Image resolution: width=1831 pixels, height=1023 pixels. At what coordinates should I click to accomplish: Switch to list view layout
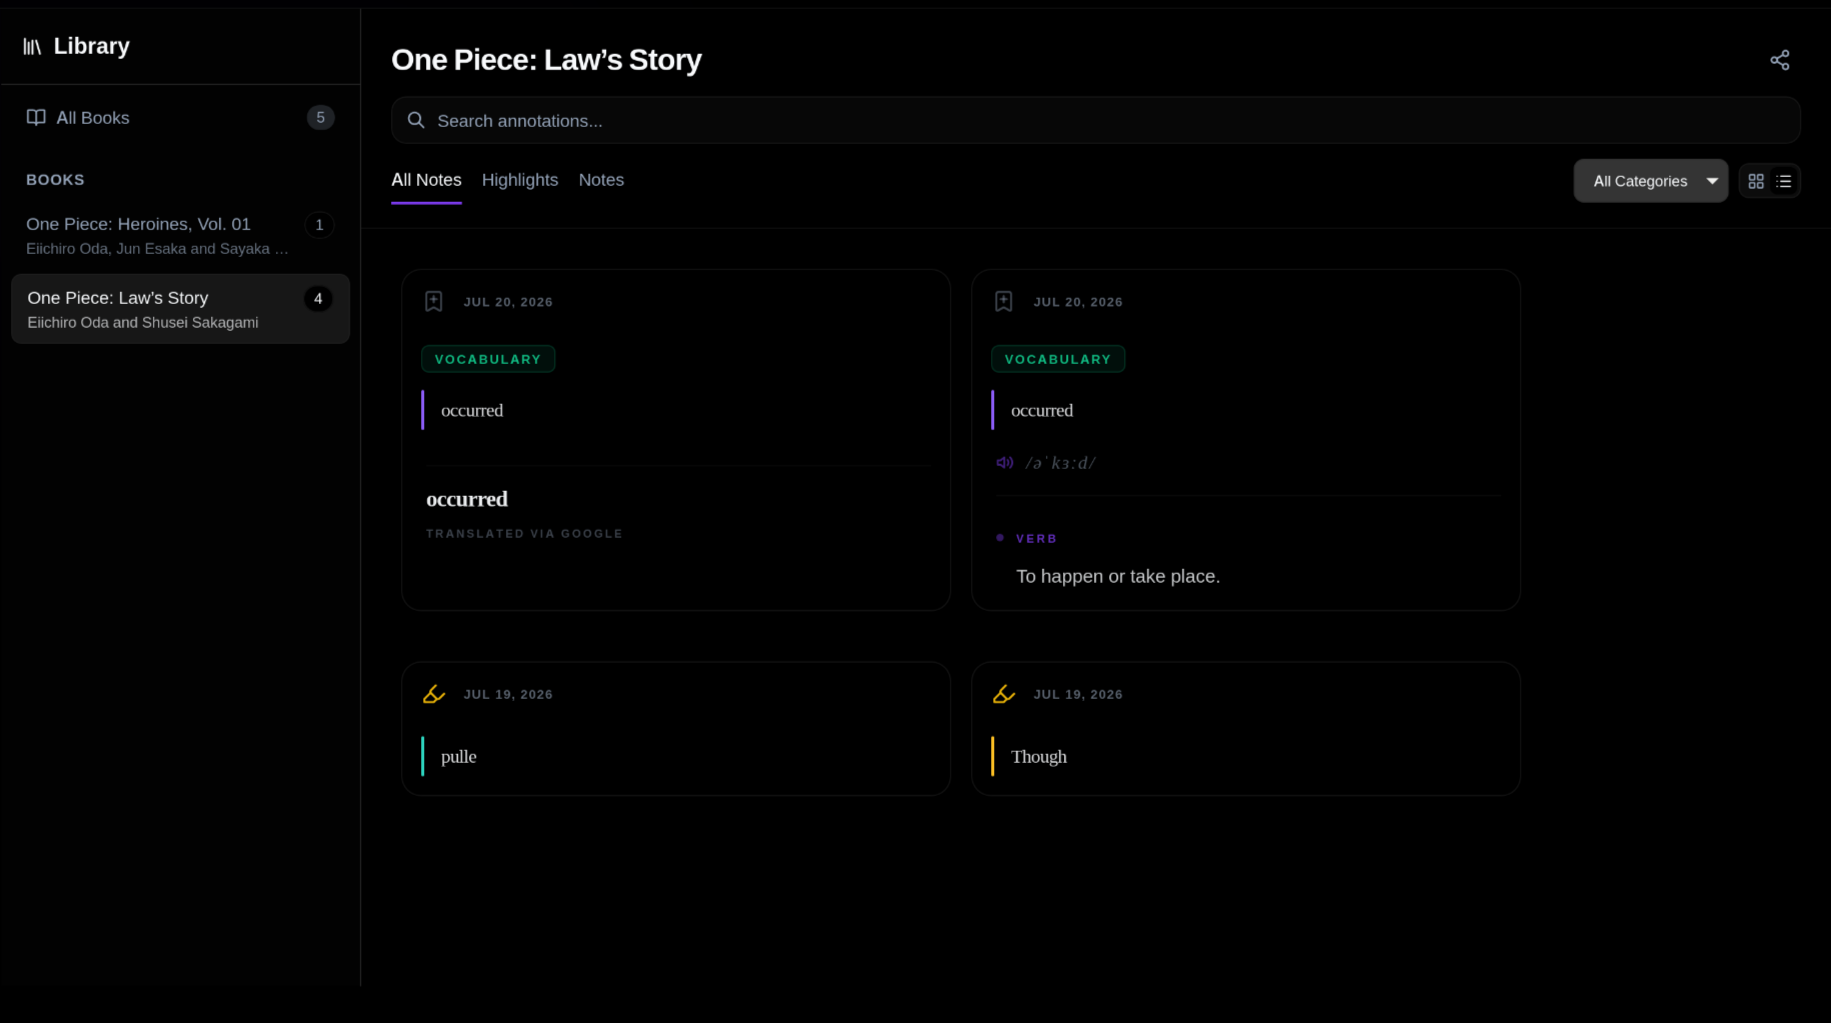[1783, 181]
